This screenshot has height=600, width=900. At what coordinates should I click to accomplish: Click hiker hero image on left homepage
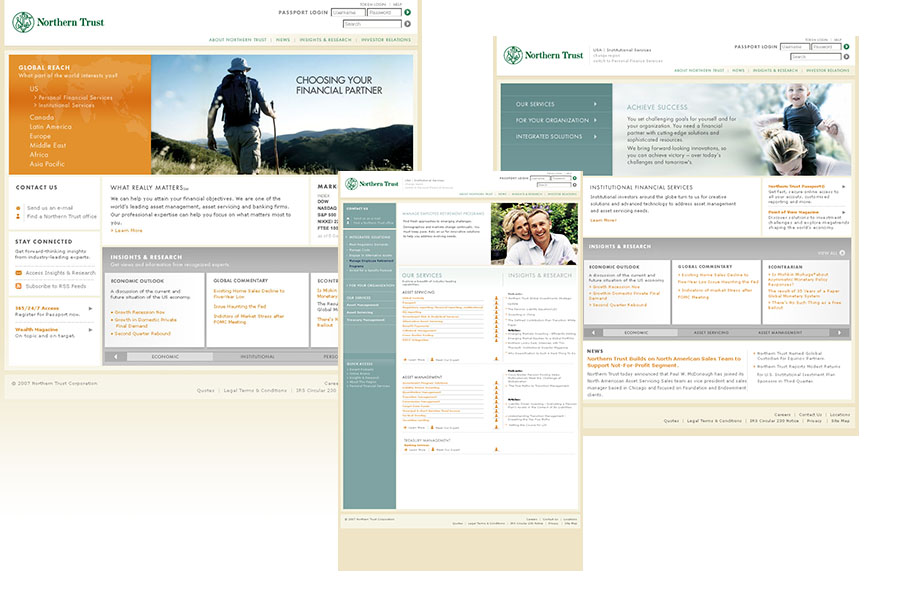pyautogui.click(x=282, y=114)
